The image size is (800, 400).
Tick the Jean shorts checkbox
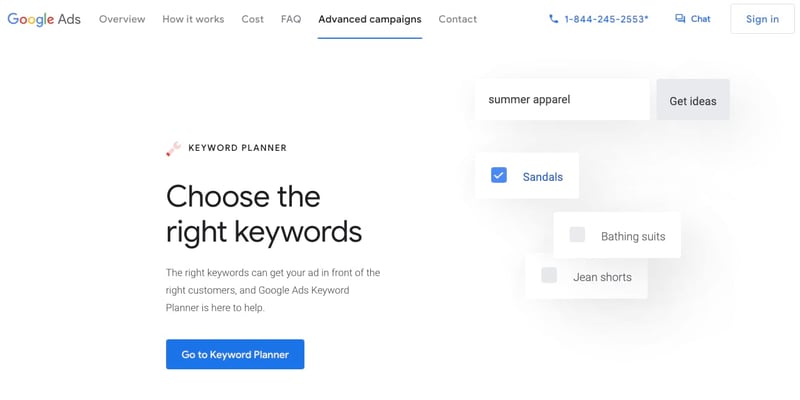(549, 275)
